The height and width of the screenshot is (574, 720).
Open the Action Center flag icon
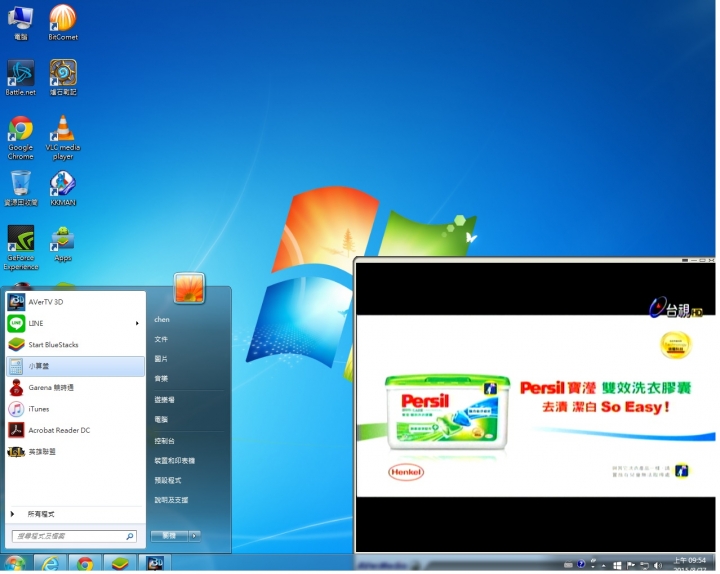630,565
